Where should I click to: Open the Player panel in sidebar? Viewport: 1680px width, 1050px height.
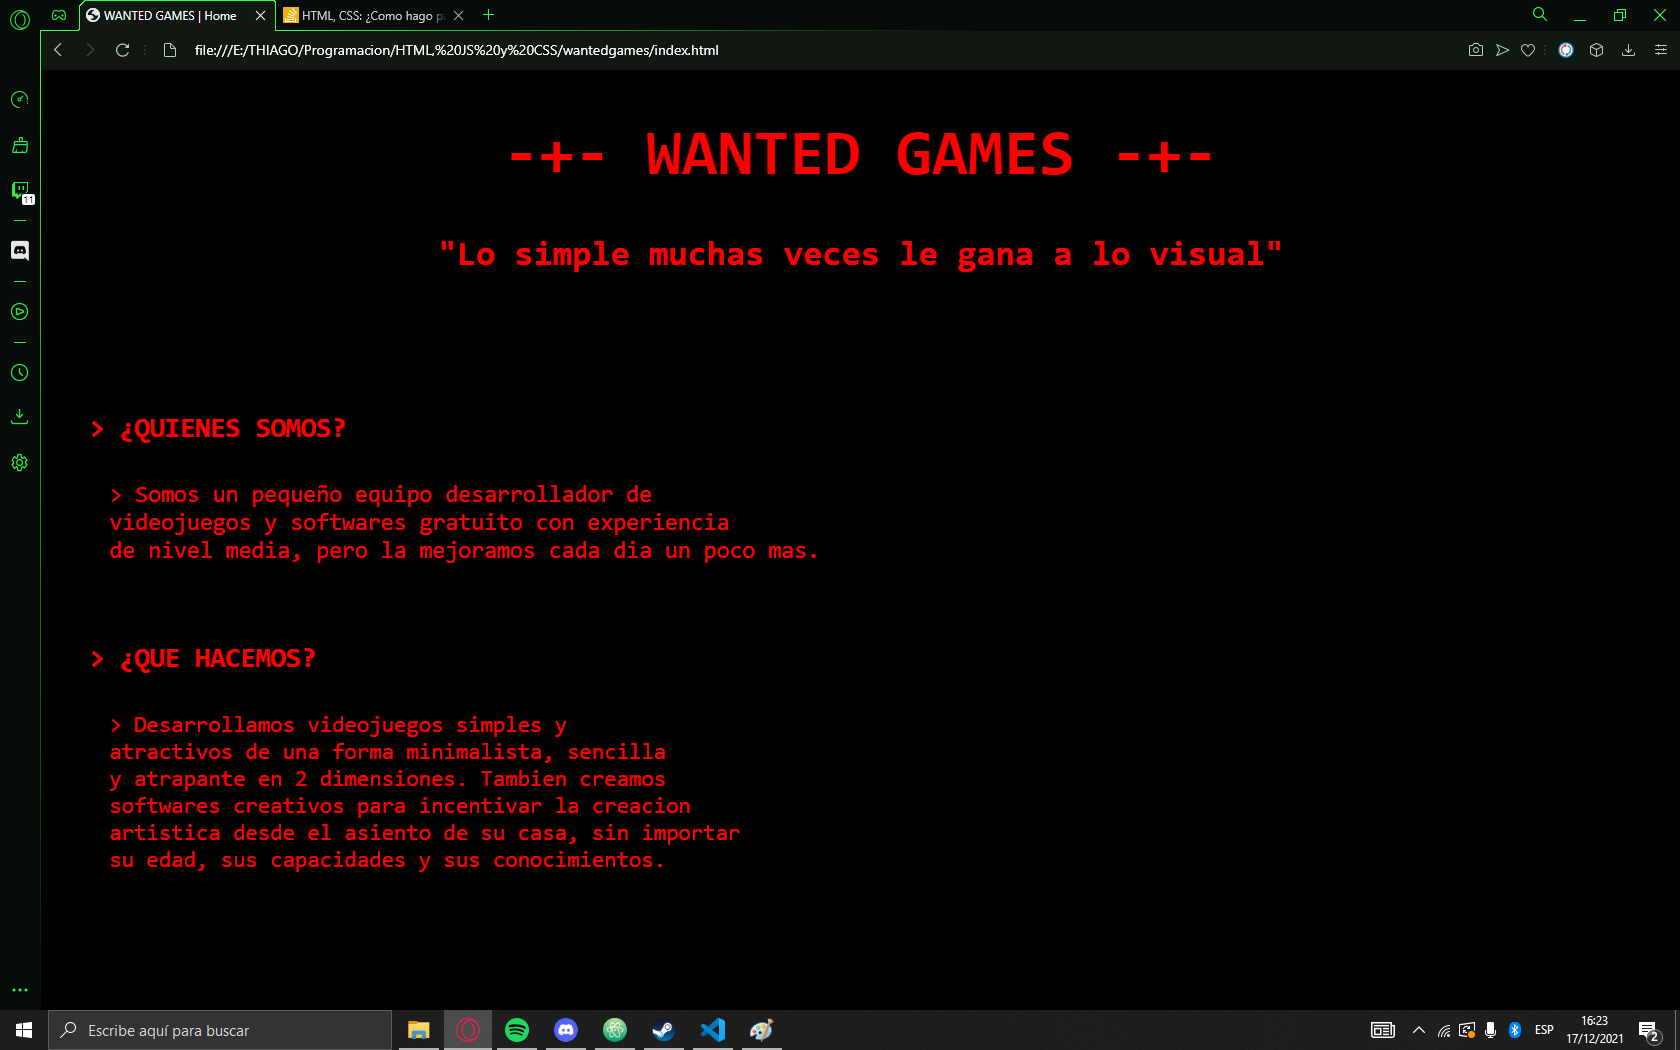[19, 311]
